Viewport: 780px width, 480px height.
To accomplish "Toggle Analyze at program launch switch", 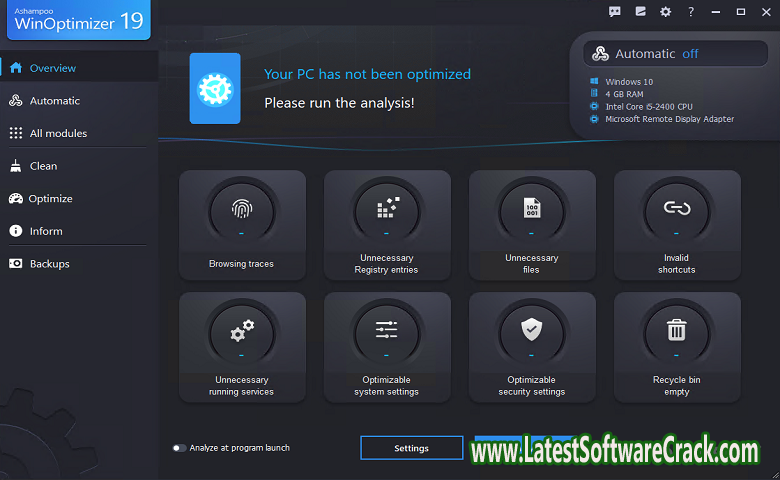I will click(x=179, y=448).
